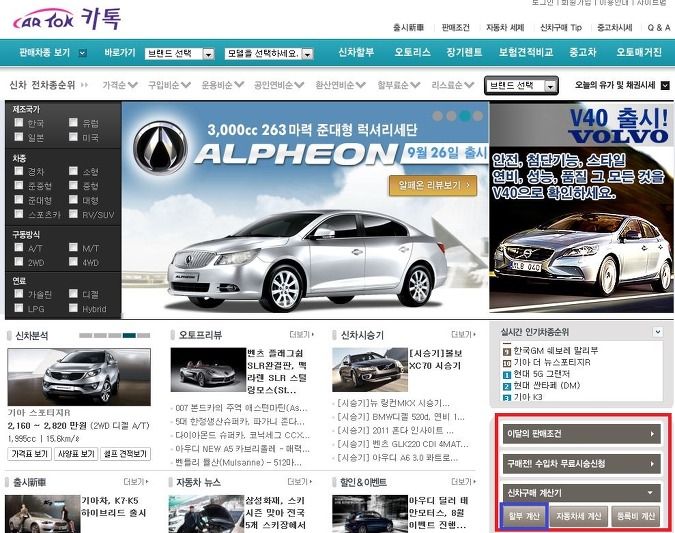Open 구매전! 수입차 무료시승신청 button
This screenshot has width=675, height=533.
(x=582, y=464)
